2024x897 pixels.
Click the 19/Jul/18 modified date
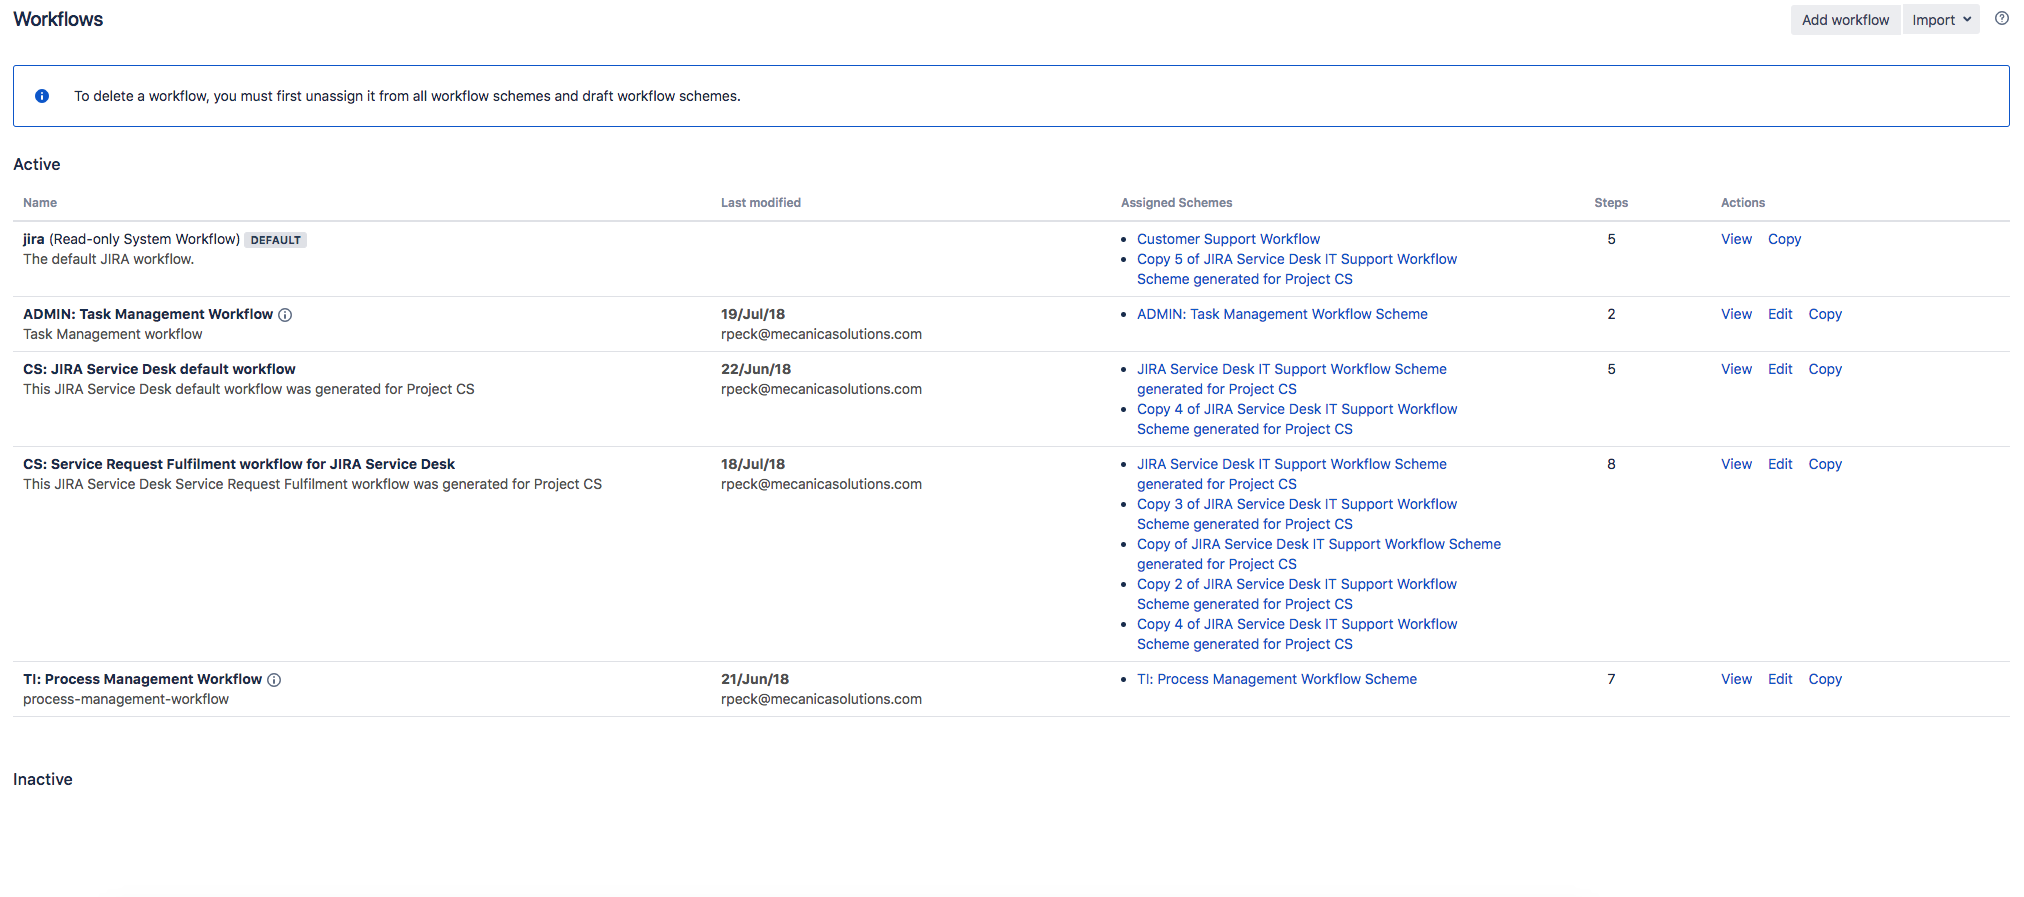pyautogui.click(x=753, y=314)
